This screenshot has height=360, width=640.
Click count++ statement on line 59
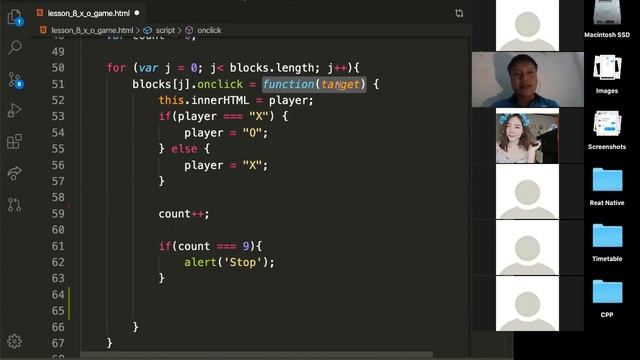click(x=184, y=213)
